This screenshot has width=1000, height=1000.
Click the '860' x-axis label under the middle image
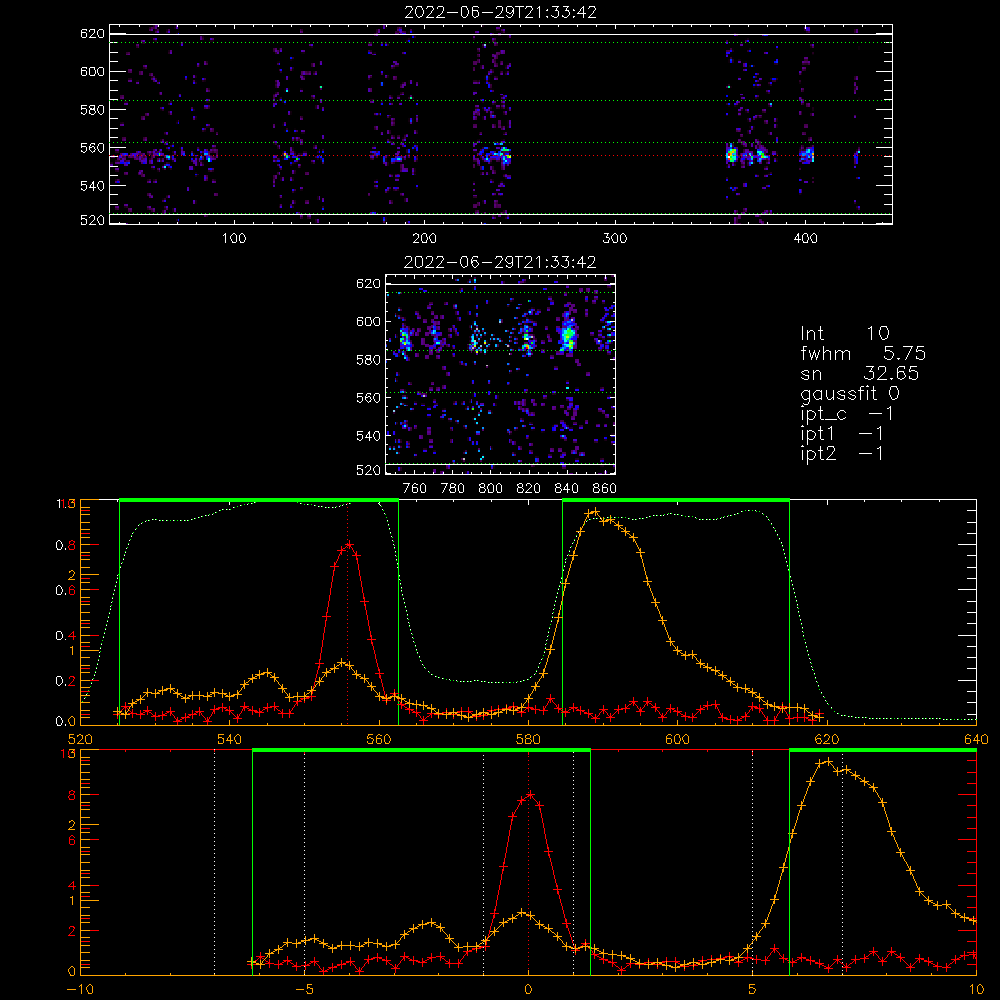click(x=605, y=489)
